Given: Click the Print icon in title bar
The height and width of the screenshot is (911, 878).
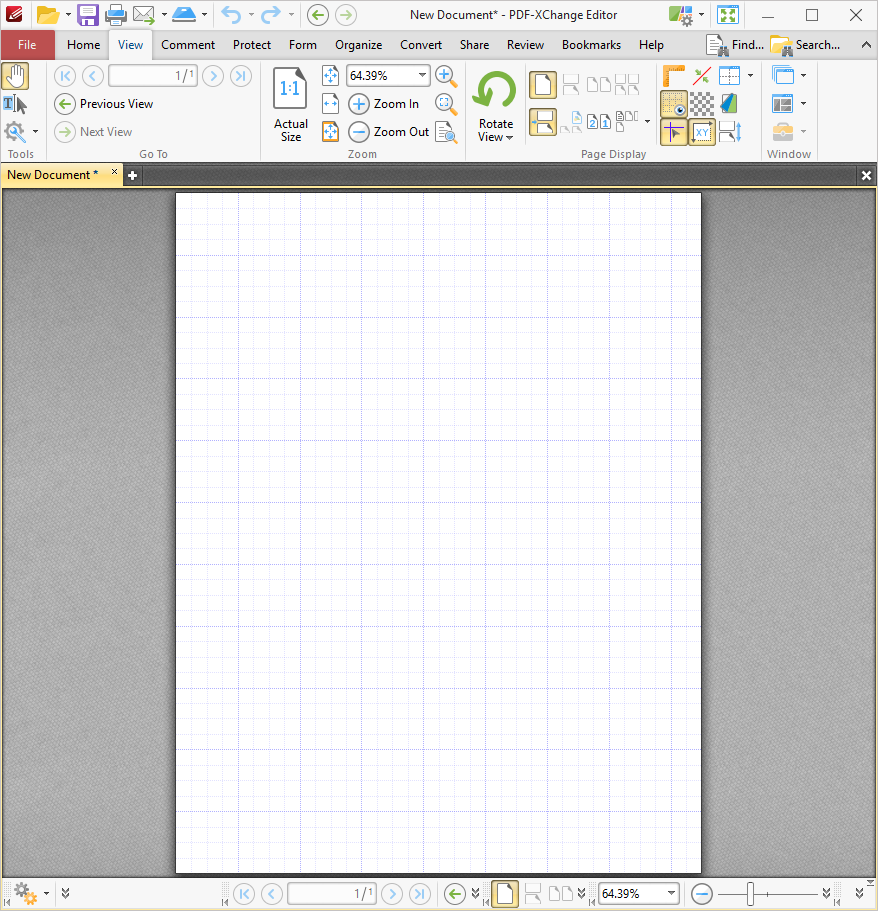Looking at the screenshot, I should (x=116, y=15).
